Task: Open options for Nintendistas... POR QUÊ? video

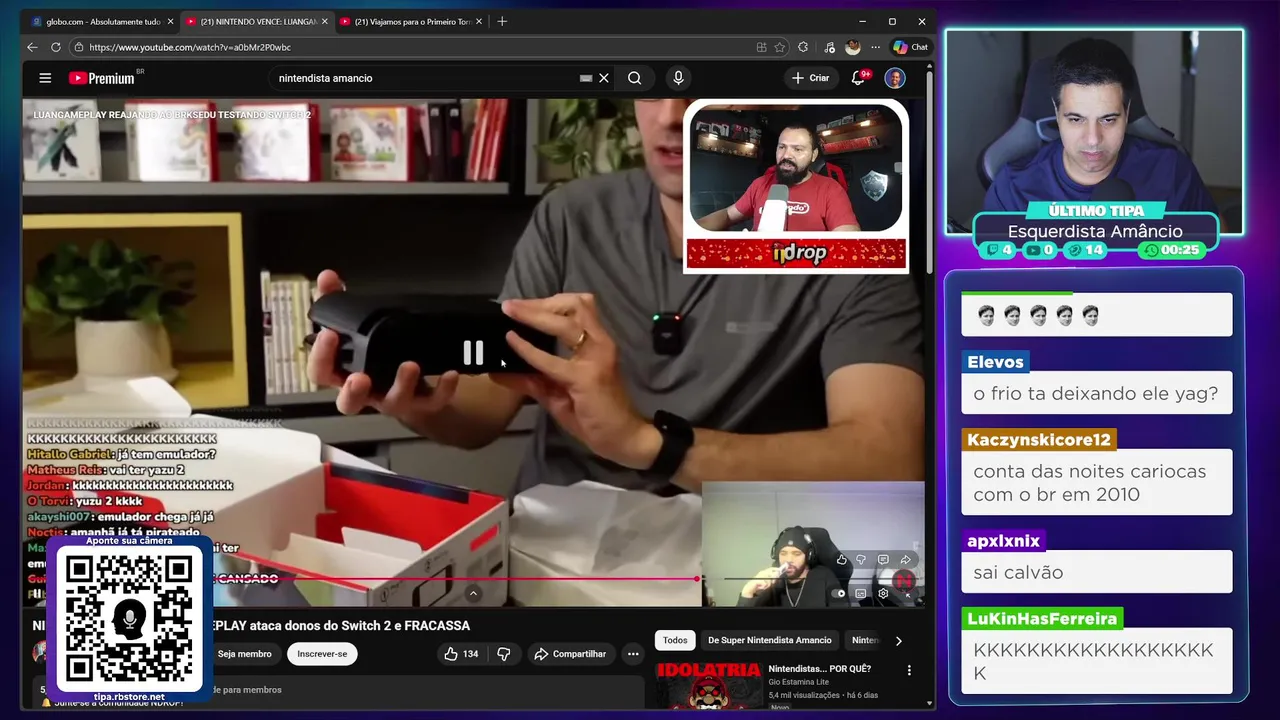Action: [x=909, y=670]
